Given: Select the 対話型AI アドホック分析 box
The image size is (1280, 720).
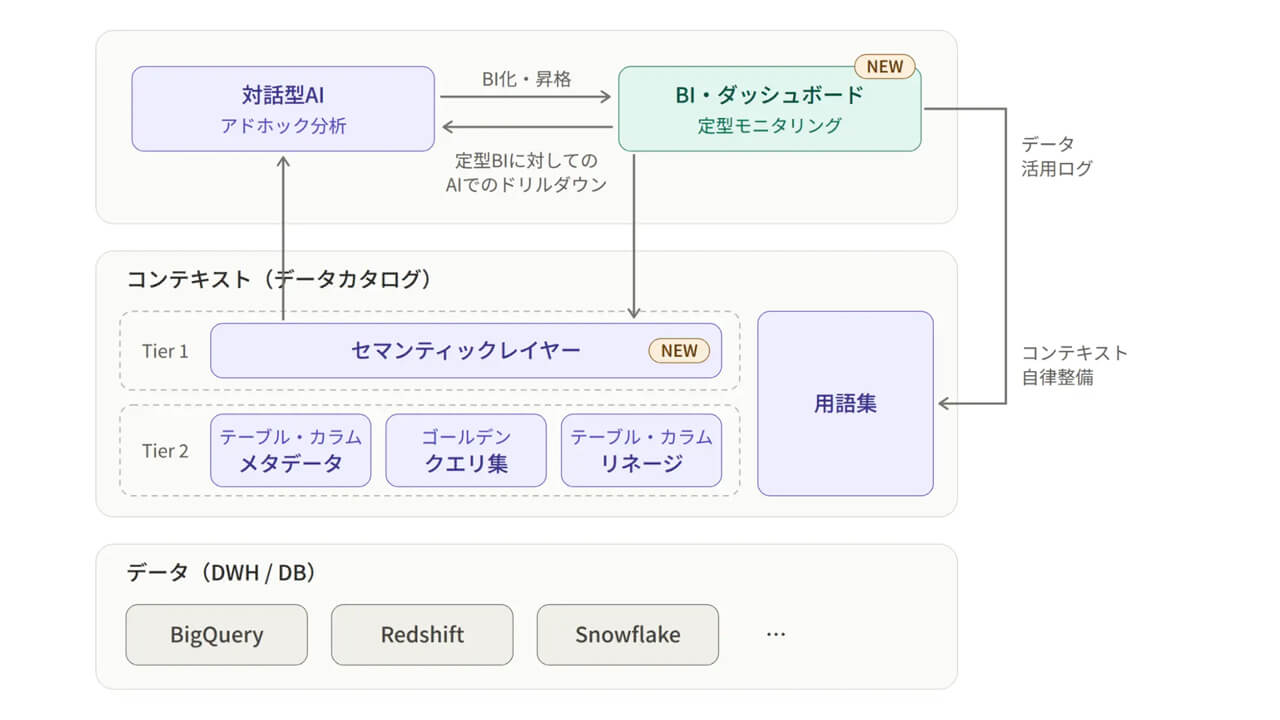Looking at the screenshot, I should click(283, 109).
